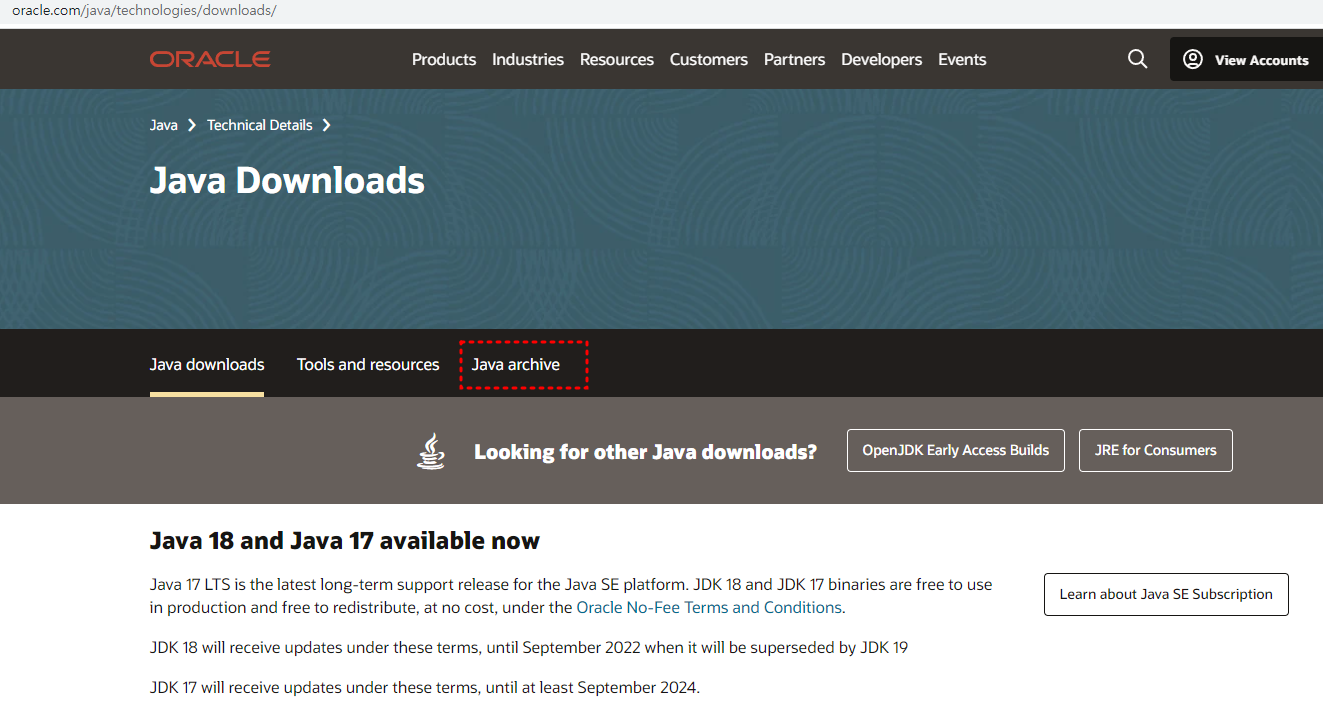Click Learn about Java SE Subscription
Screen dimensions: 1323x721
tap(1166, 594)
